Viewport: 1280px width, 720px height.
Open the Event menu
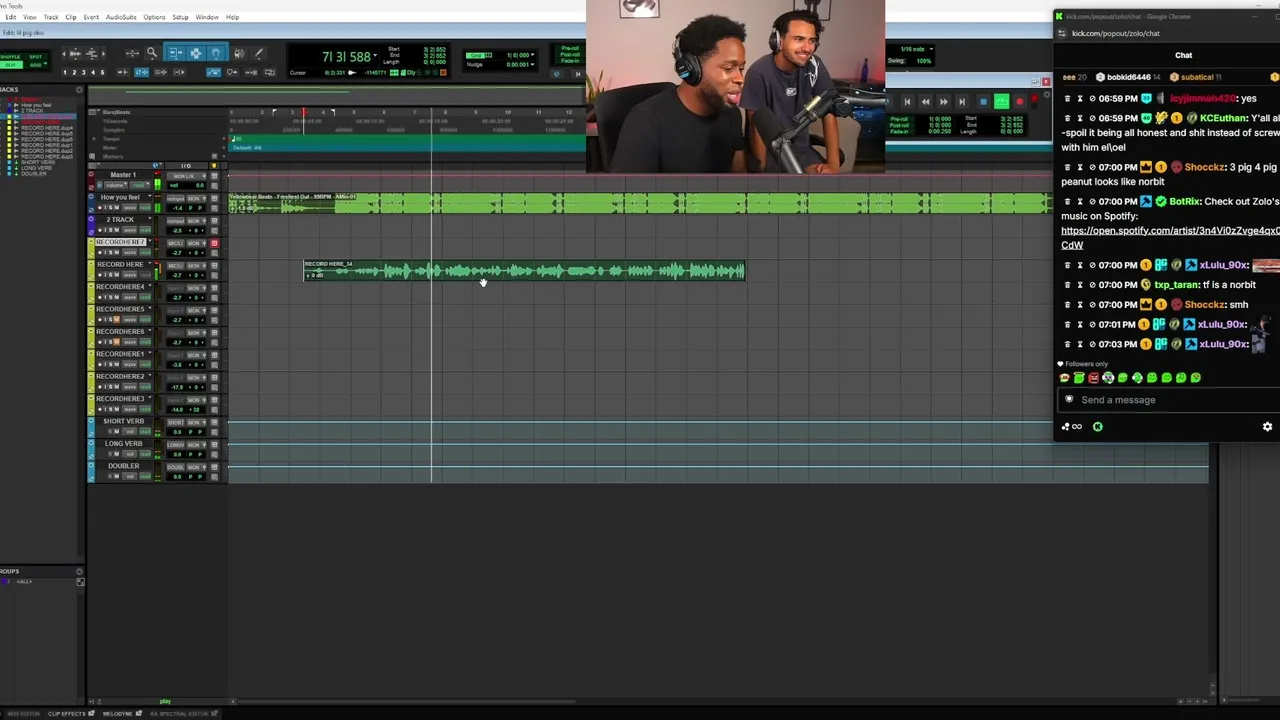[x=91, y=17]
